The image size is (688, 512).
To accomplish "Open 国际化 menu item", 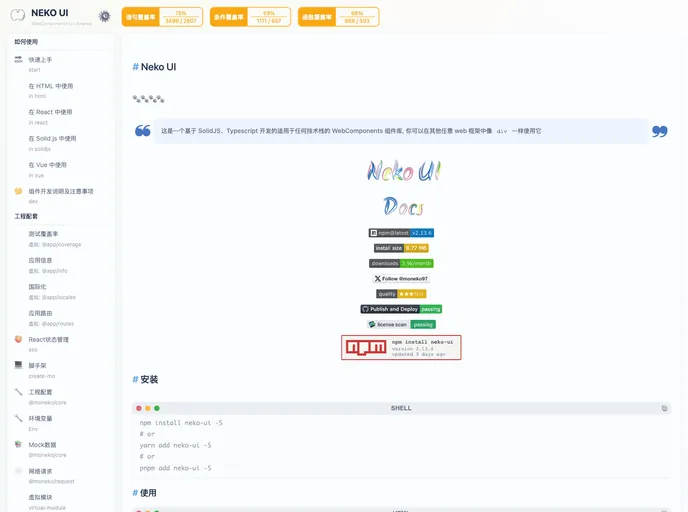I will point(61,291).
